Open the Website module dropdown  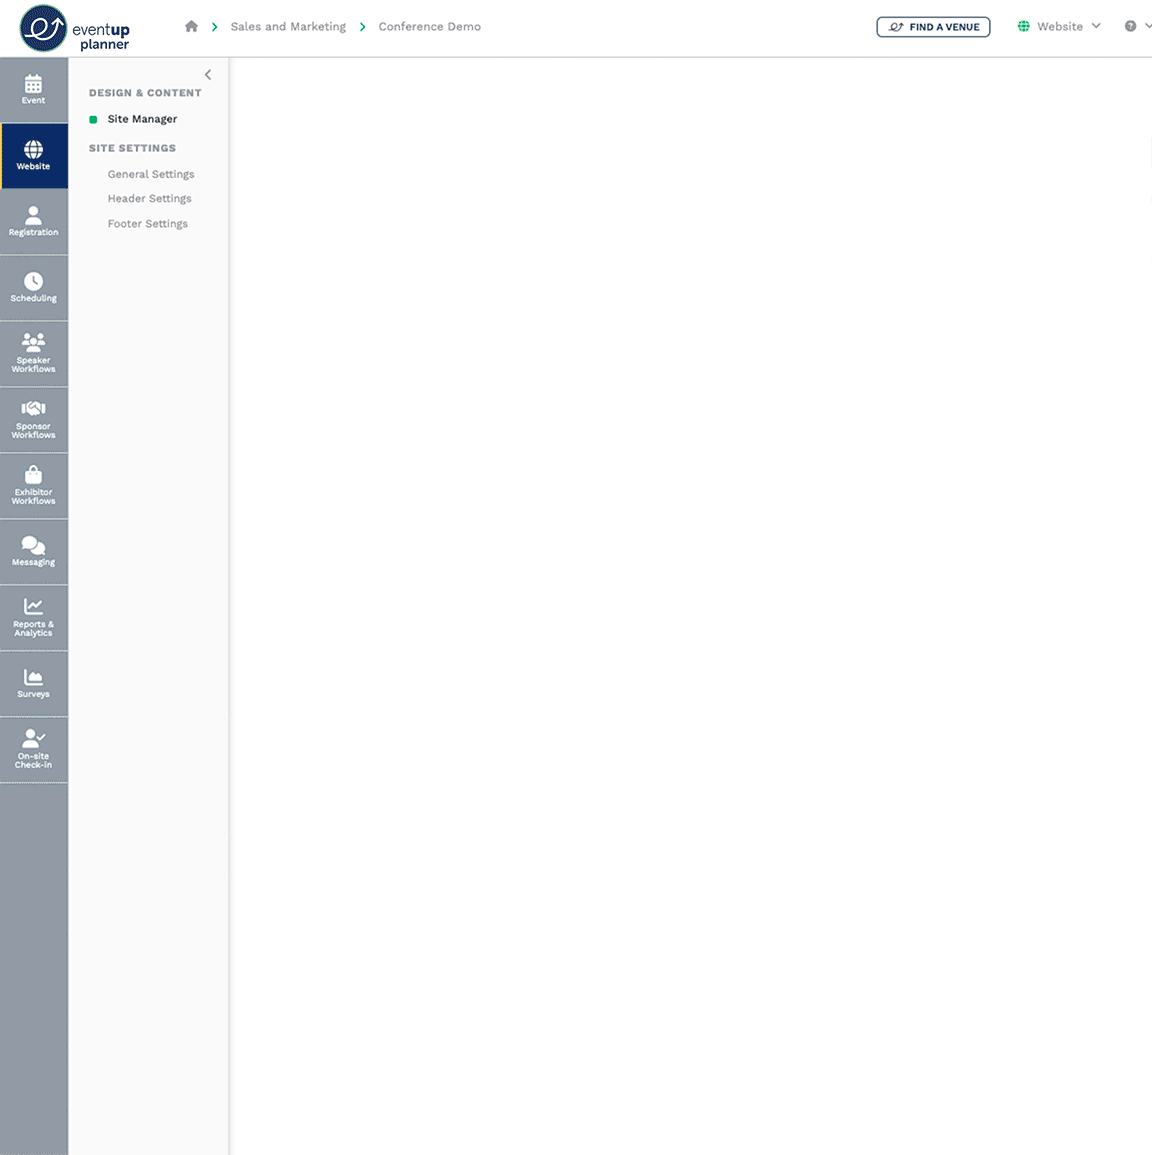[1059, 26]
